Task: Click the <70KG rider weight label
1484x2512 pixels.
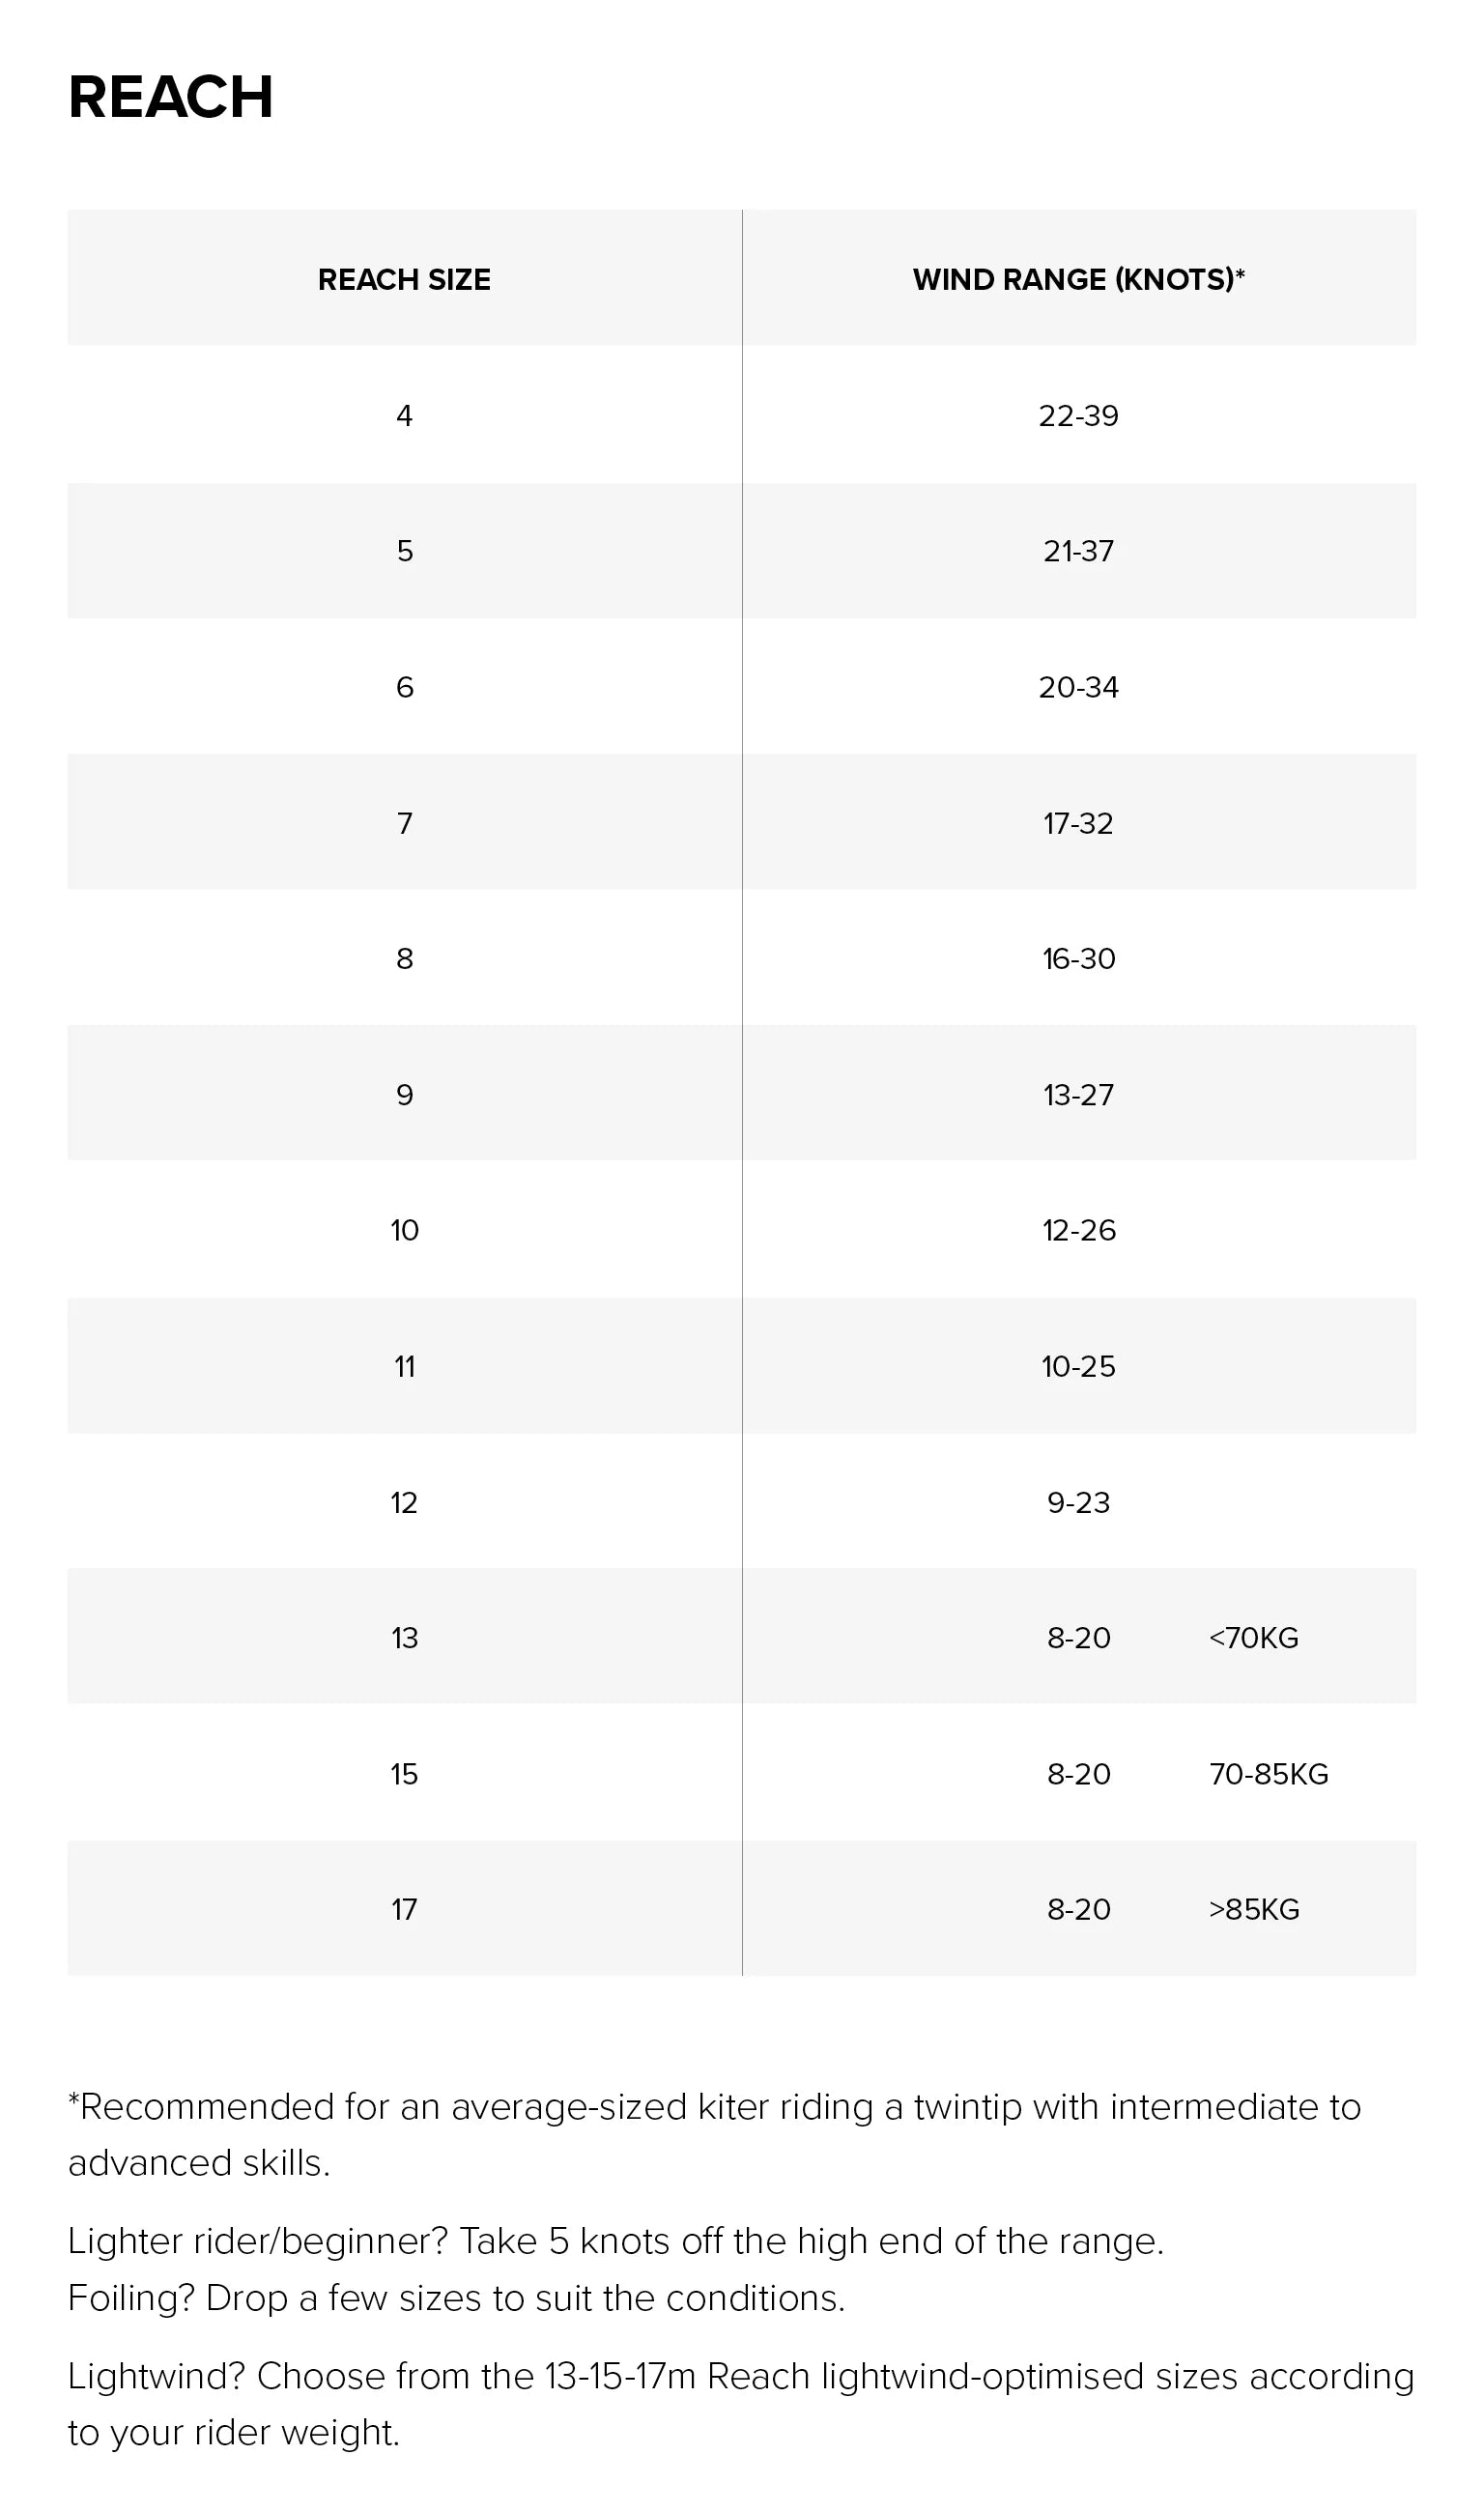Action: point(1253,1638)
